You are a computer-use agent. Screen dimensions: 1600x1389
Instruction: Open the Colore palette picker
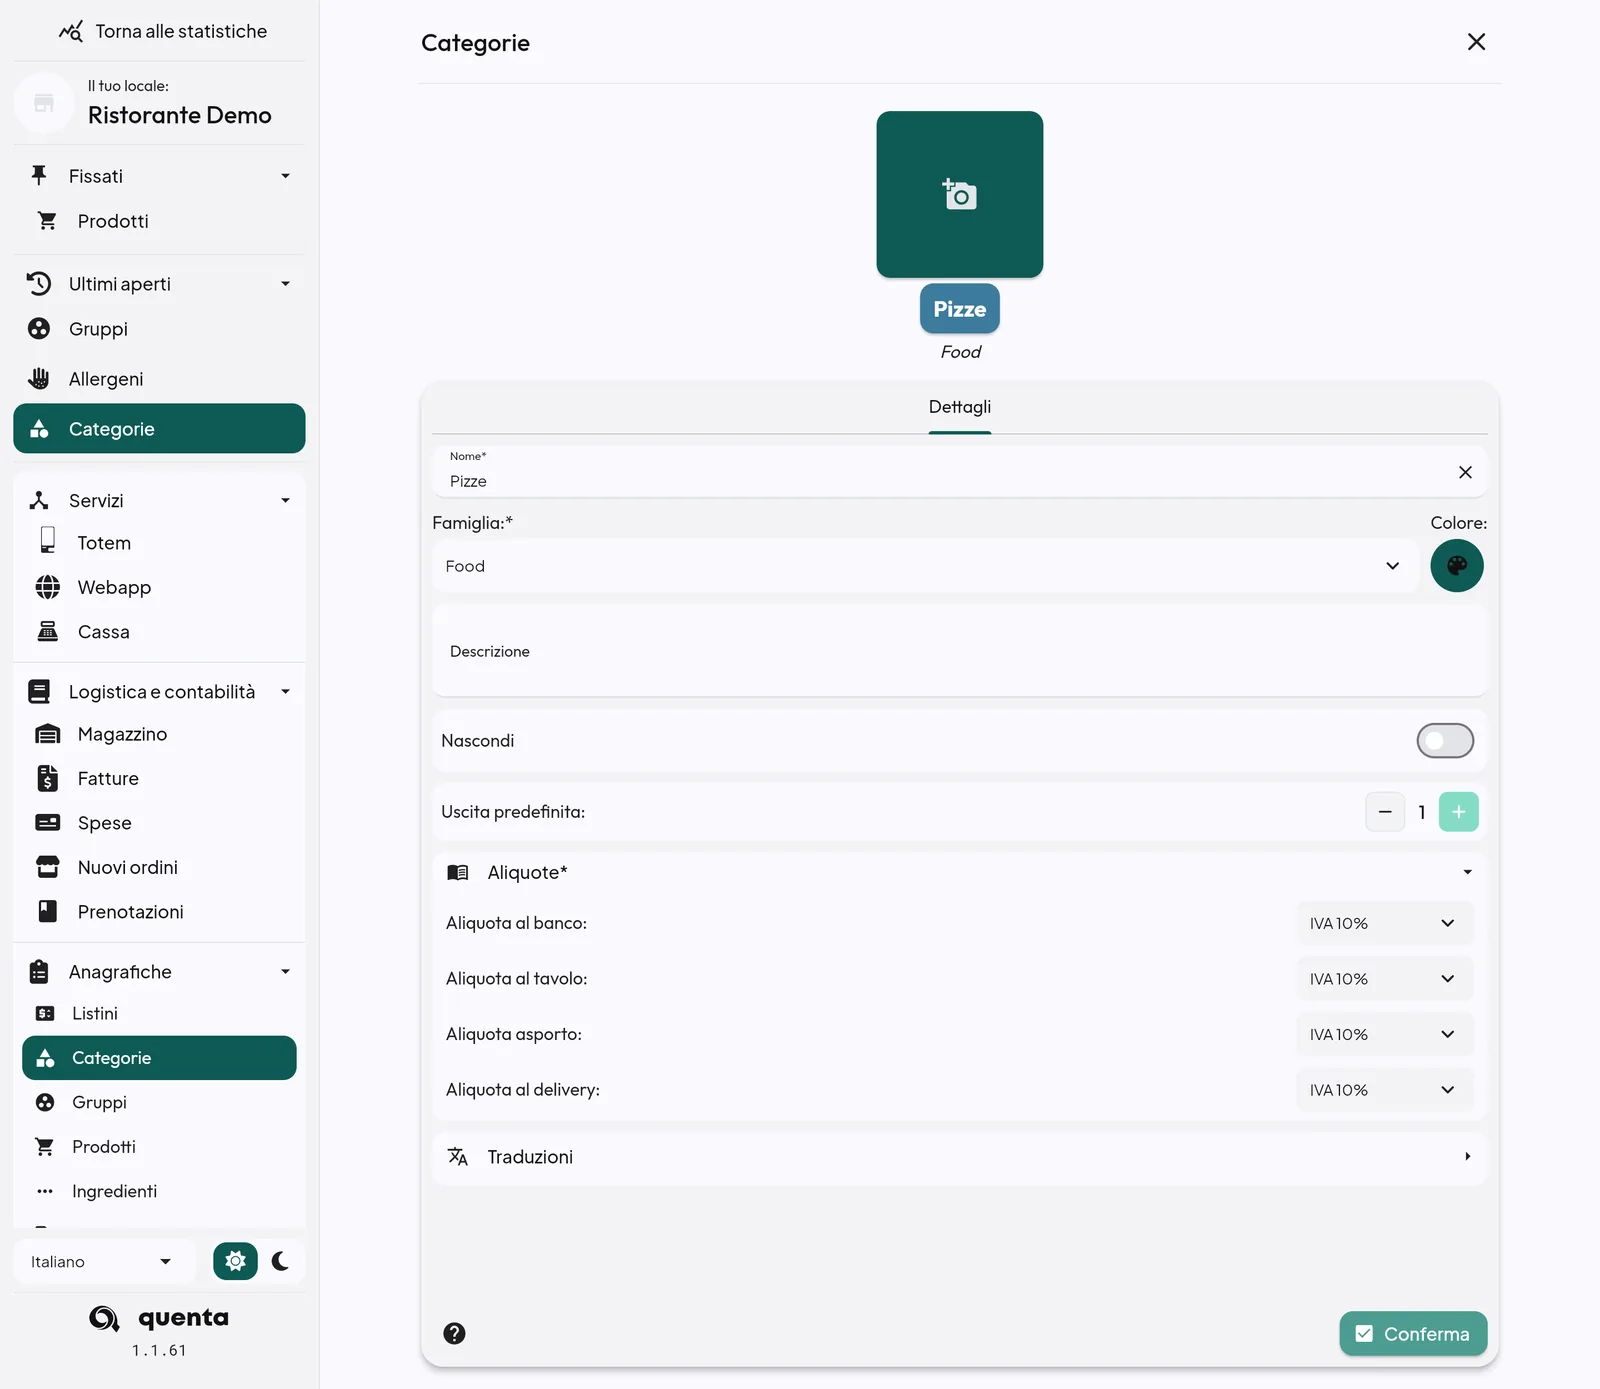coord(1457,566)
